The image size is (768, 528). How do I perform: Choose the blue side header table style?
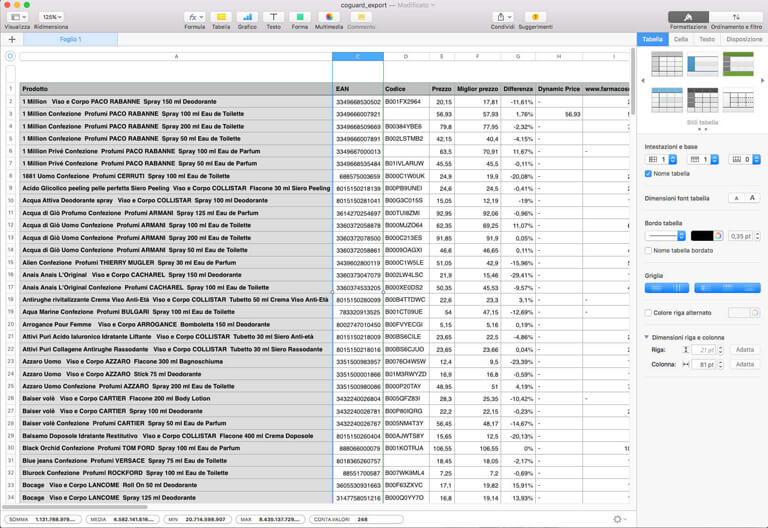click(x=702, y=64)
